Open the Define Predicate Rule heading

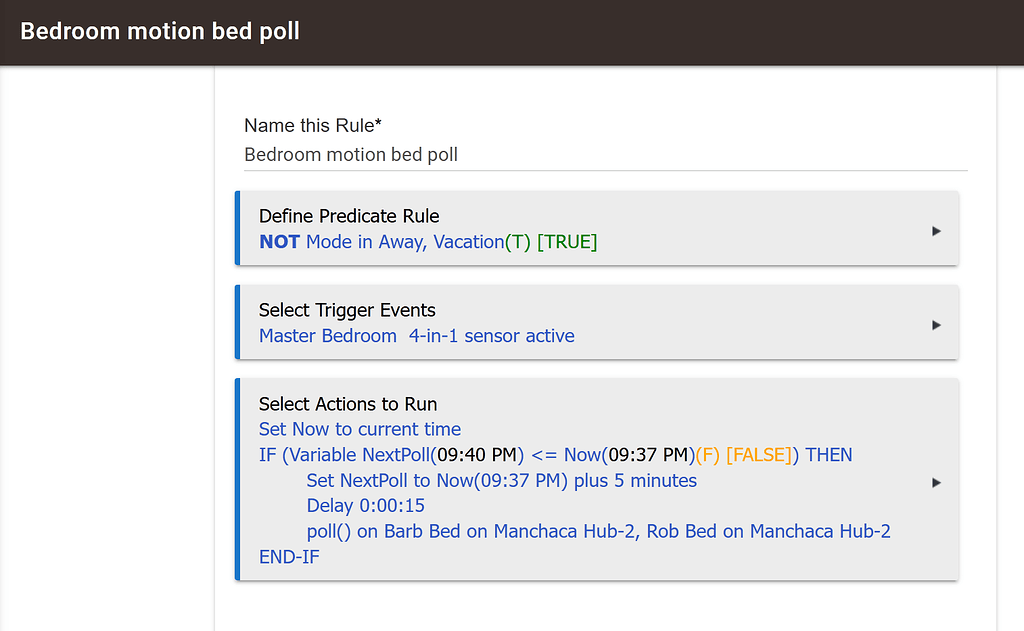point(349,216)
